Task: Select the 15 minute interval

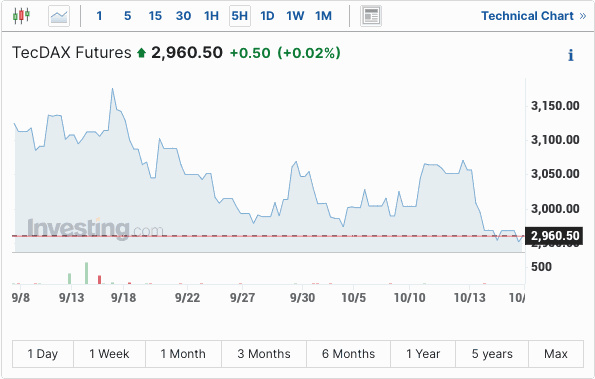Action: [155, 16]
